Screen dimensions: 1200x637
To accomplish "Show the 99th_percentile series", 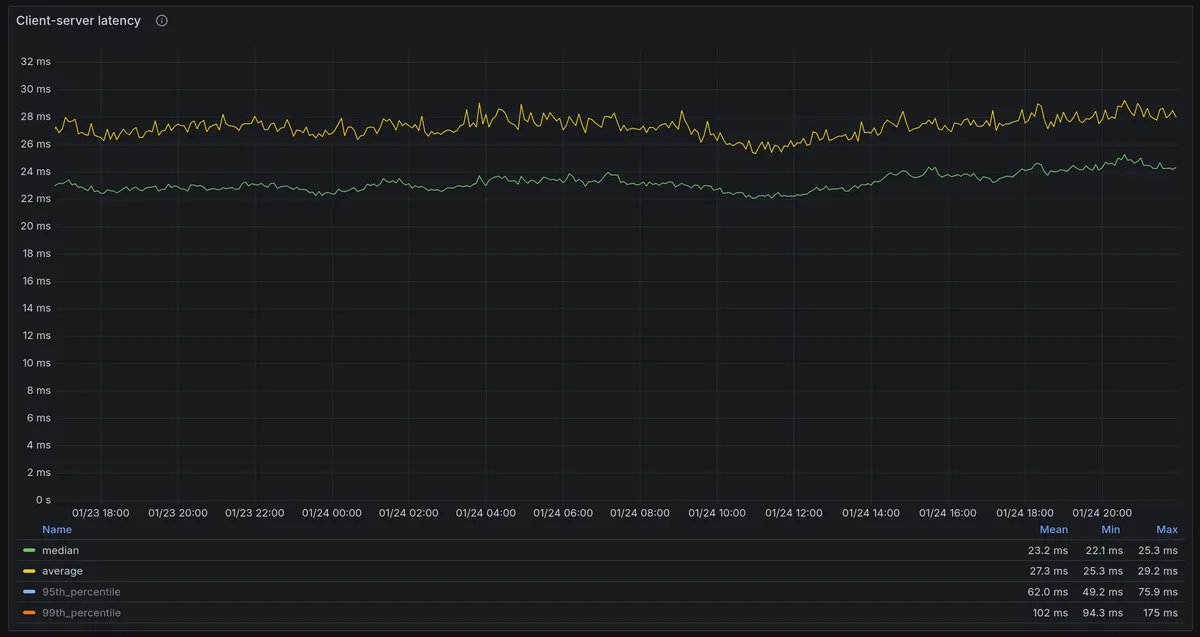I will [81, 613].
